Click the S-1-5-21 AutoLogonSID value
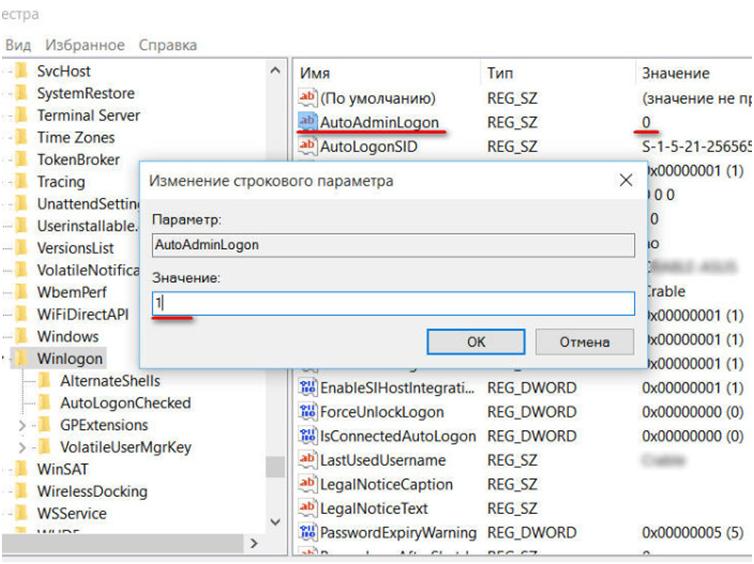The image size is (754, 564). [696, 146]
